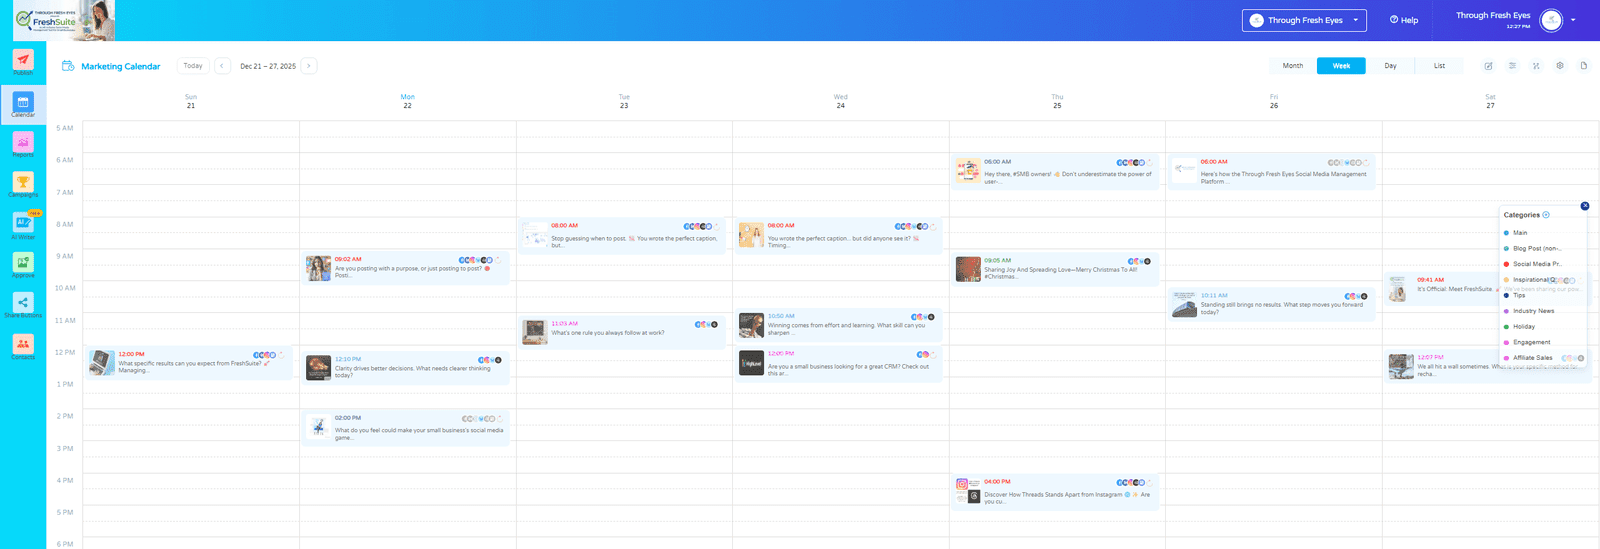Screen dimensions: 1600x549
Task: Click the Today button
Action: 193,66
